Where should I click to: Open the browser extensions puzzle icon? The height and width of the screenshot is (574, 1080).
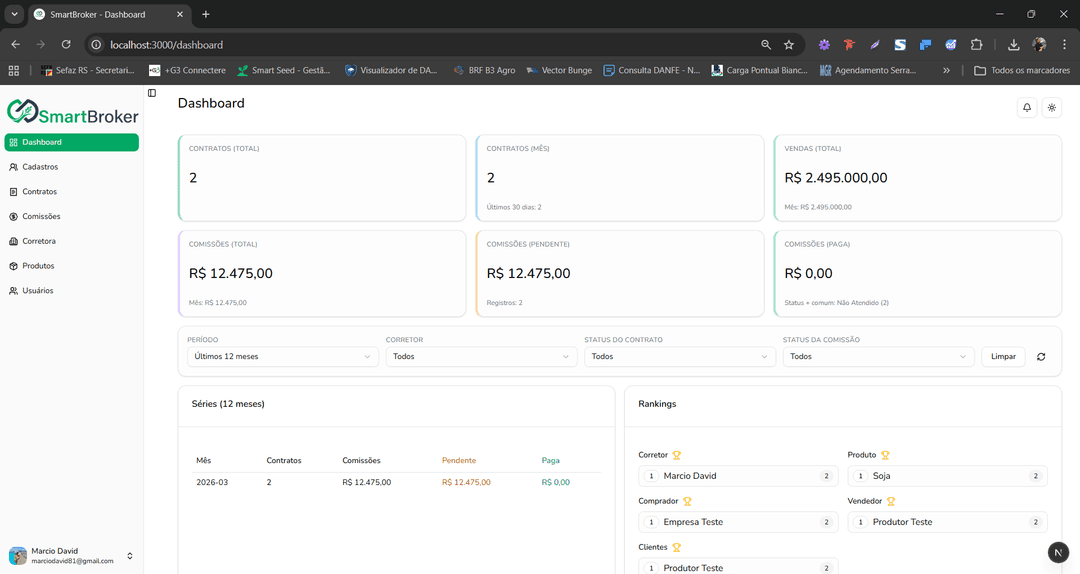(977, 45)
